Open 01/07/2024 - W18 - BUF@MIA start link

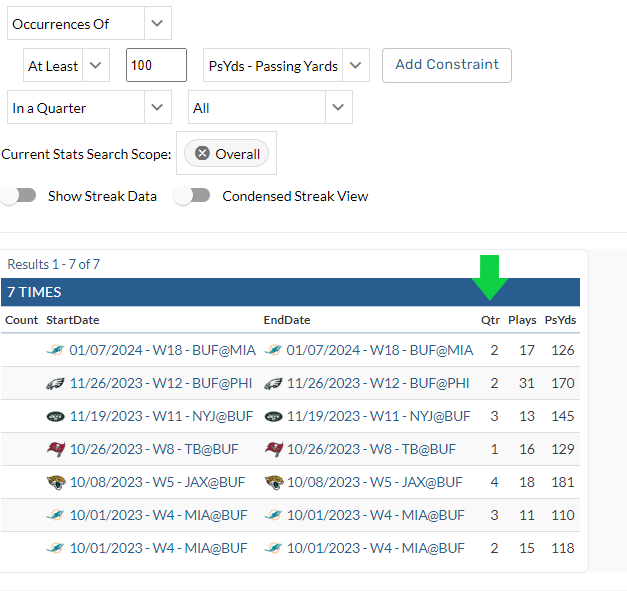click(x=162, y=350)
